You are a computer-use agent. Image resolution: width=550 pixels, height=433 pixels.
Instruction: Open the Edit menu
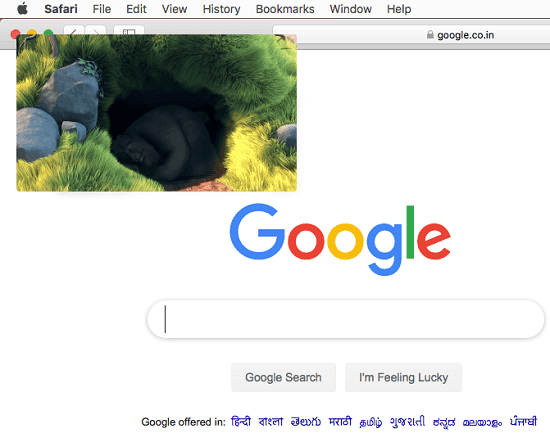[136, 9]
